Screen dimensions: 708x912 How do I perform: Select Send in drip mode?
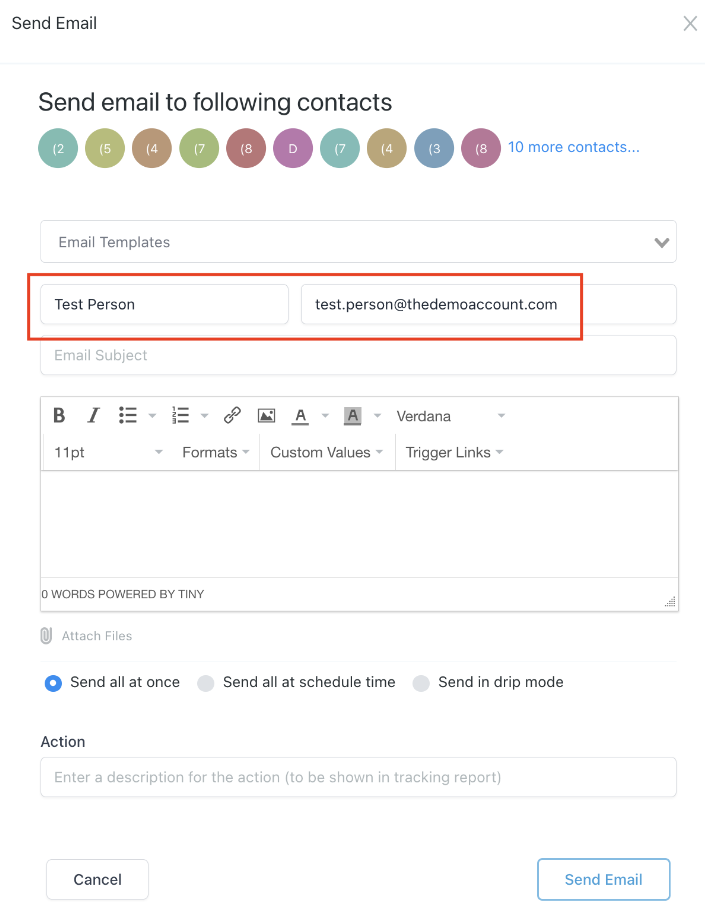coord(421,683)
